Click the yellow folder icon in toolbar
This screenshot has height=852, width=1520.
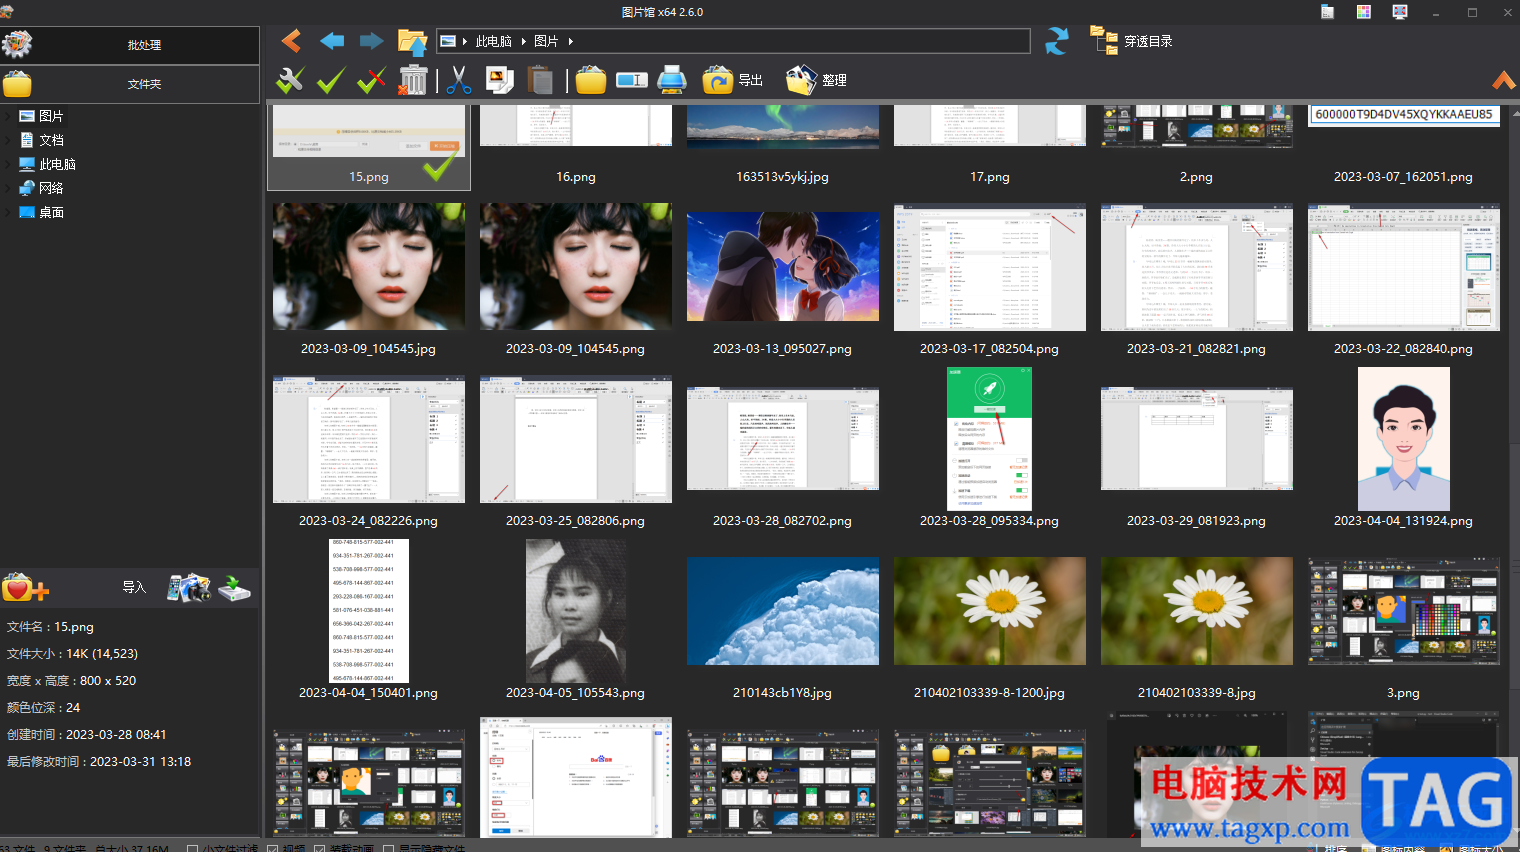[591, 80]
